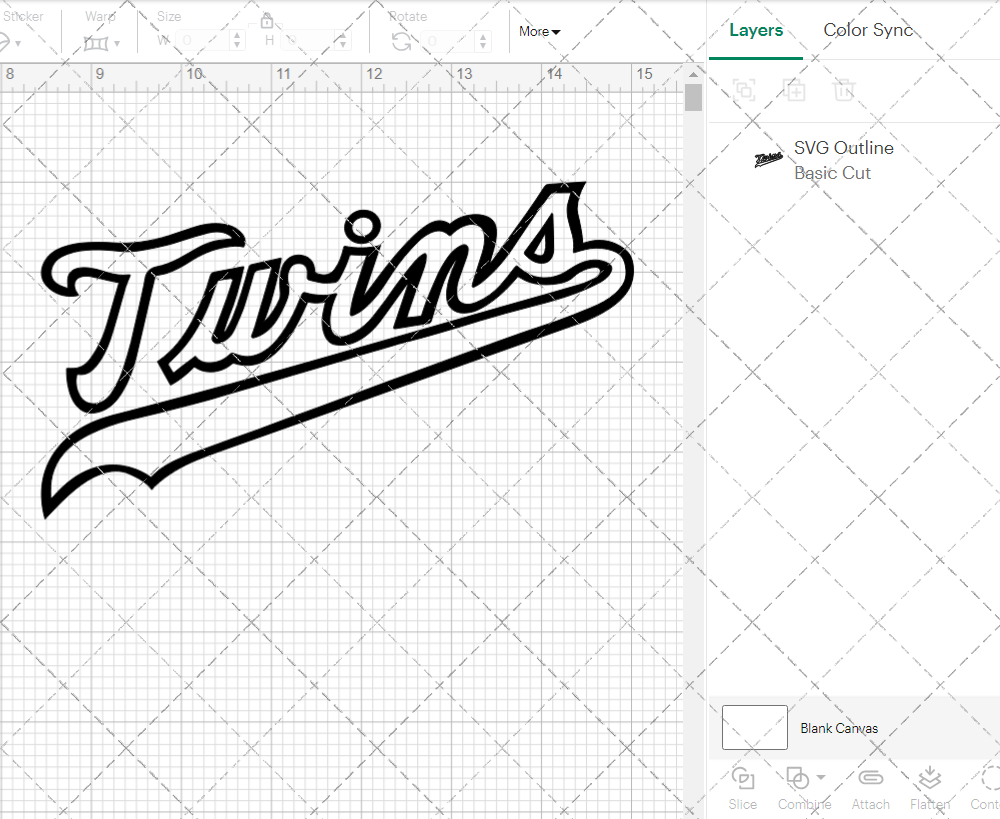This screenshot has width=1000, height=819.
Task: Click the canvas scrollbar up arrow
Action: point(693,75)
